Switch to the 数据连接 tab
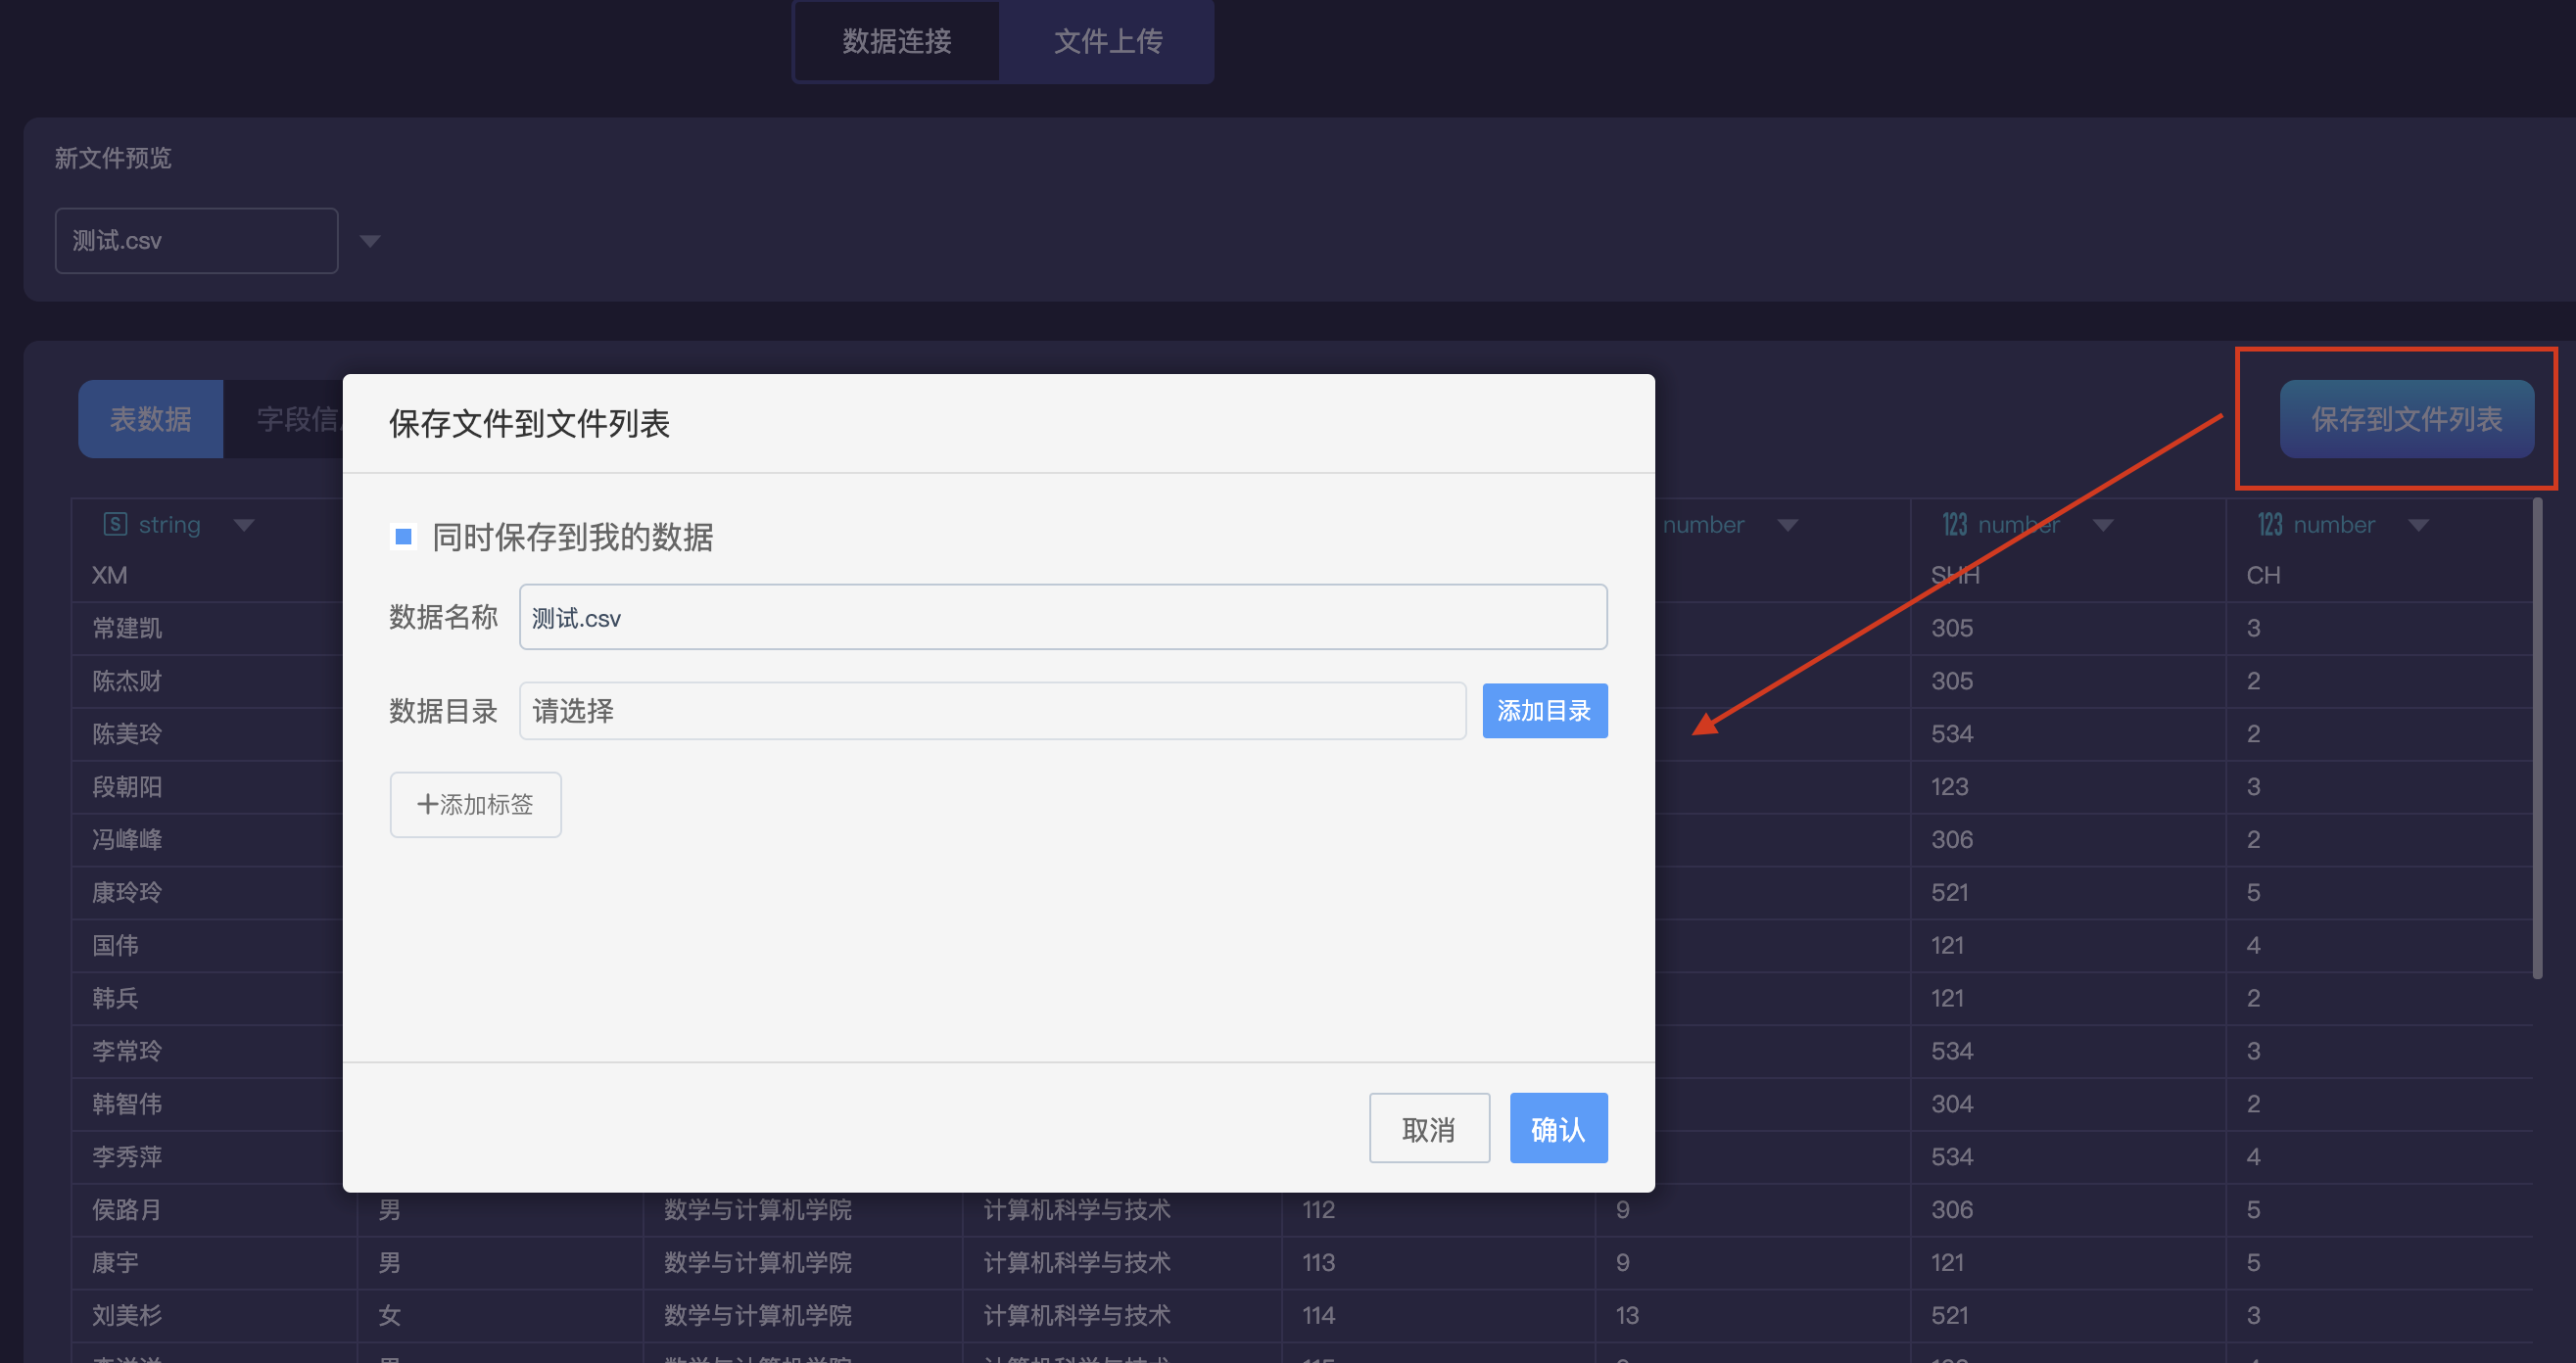The width and height of the screenshot is (2576, 1363). [x=896, y=41]
